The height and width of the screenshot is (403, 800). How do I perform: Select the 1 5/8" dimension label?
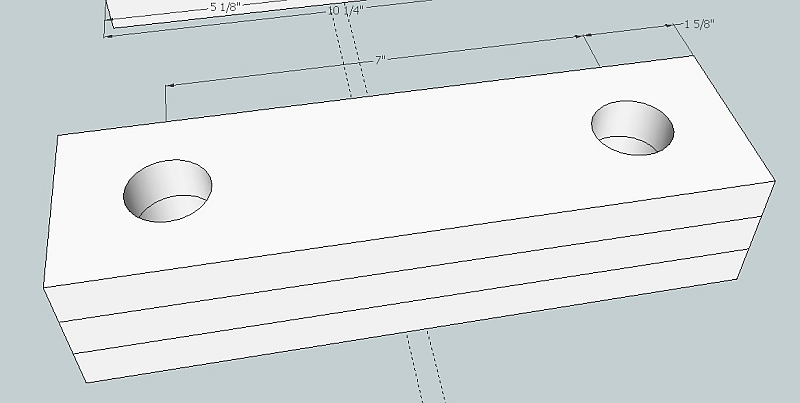[x=699, y=24]
